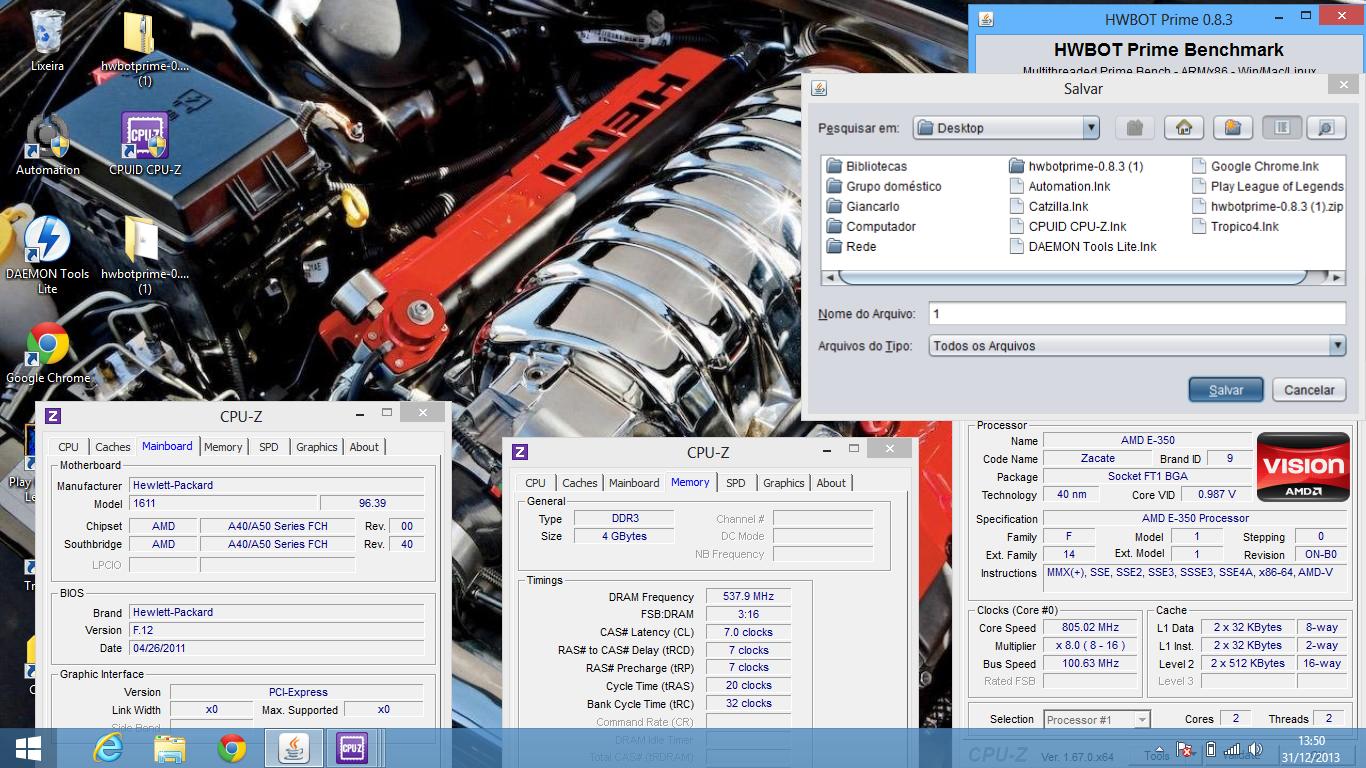Screen dimensions: 1366x768
Task: Click the Java icon in HWBOT Prime title bar
Action: [x=985, y=19]
